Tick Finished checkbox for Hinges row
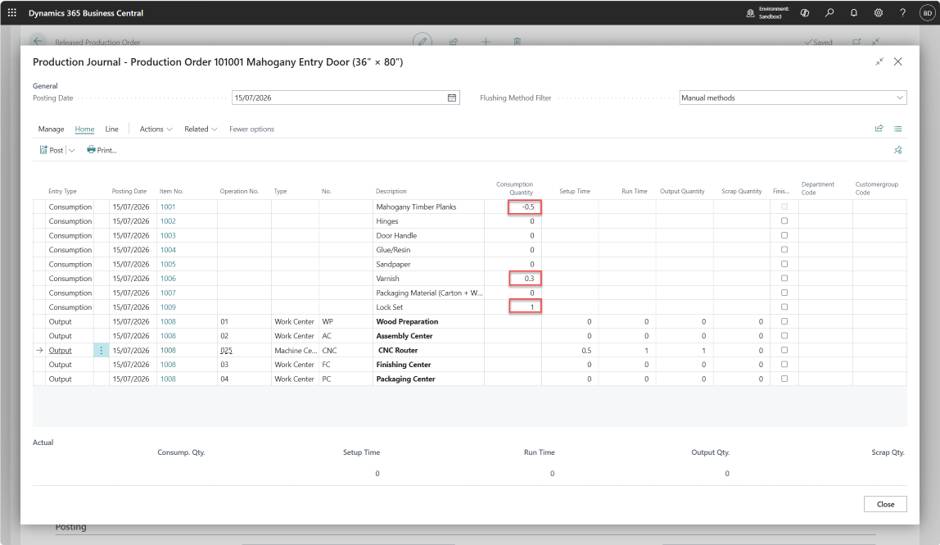 click(x=784, y=221)
